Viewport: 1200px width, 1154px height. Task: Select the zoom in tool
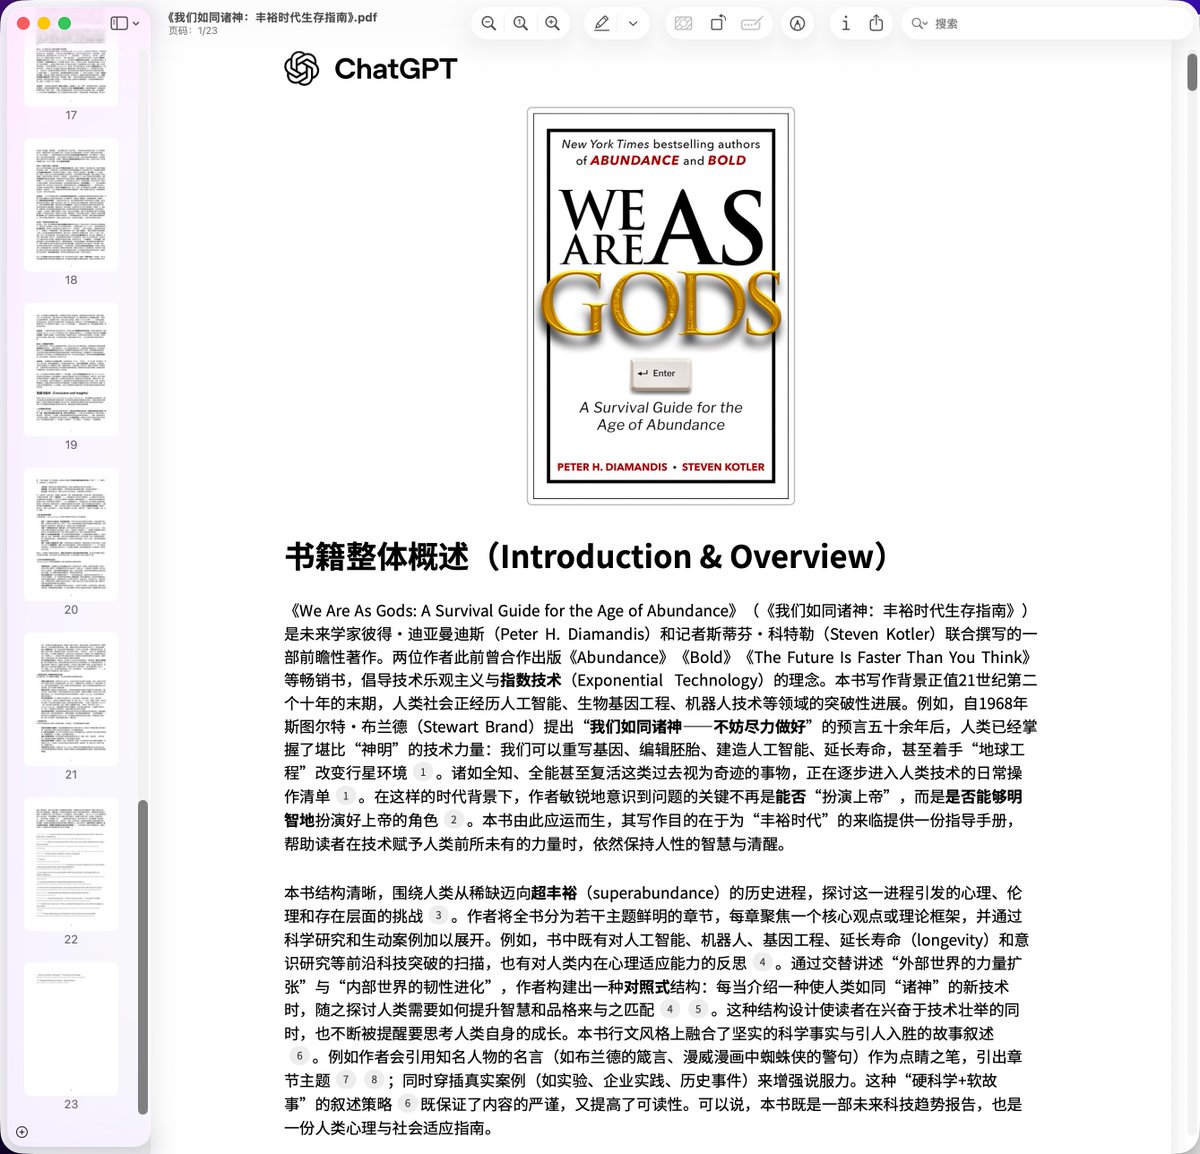(553, 22)
